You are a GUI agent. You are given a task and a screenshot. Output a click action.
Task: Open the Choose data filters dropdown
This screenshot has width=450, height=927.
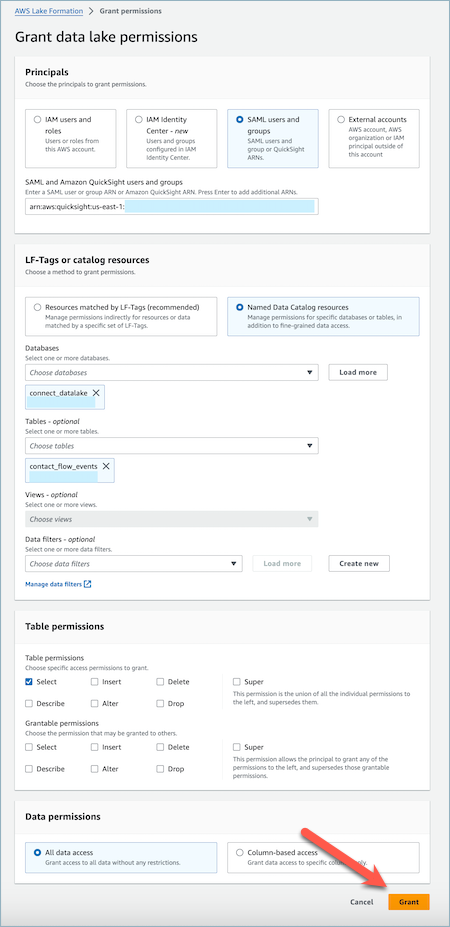coord(134,563)
